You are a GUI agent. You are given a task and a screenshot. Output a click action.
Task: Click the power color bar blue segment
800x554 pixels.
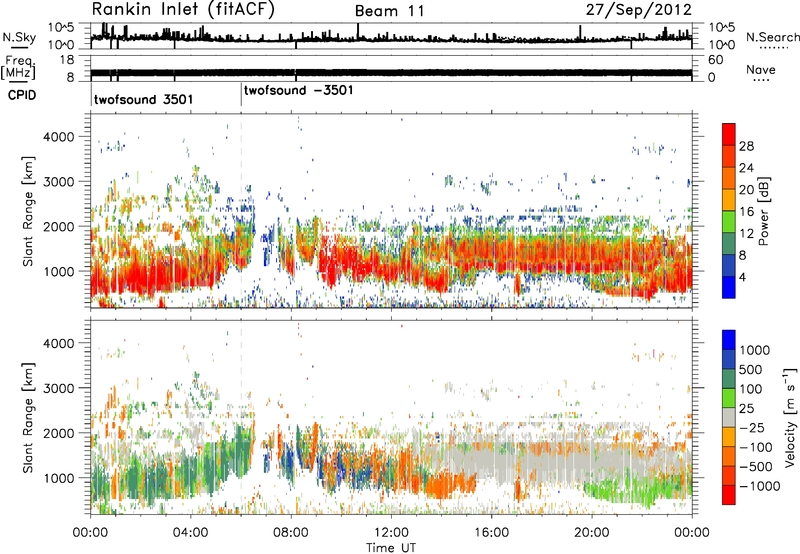pyautogui.click(x=729, y=287)
